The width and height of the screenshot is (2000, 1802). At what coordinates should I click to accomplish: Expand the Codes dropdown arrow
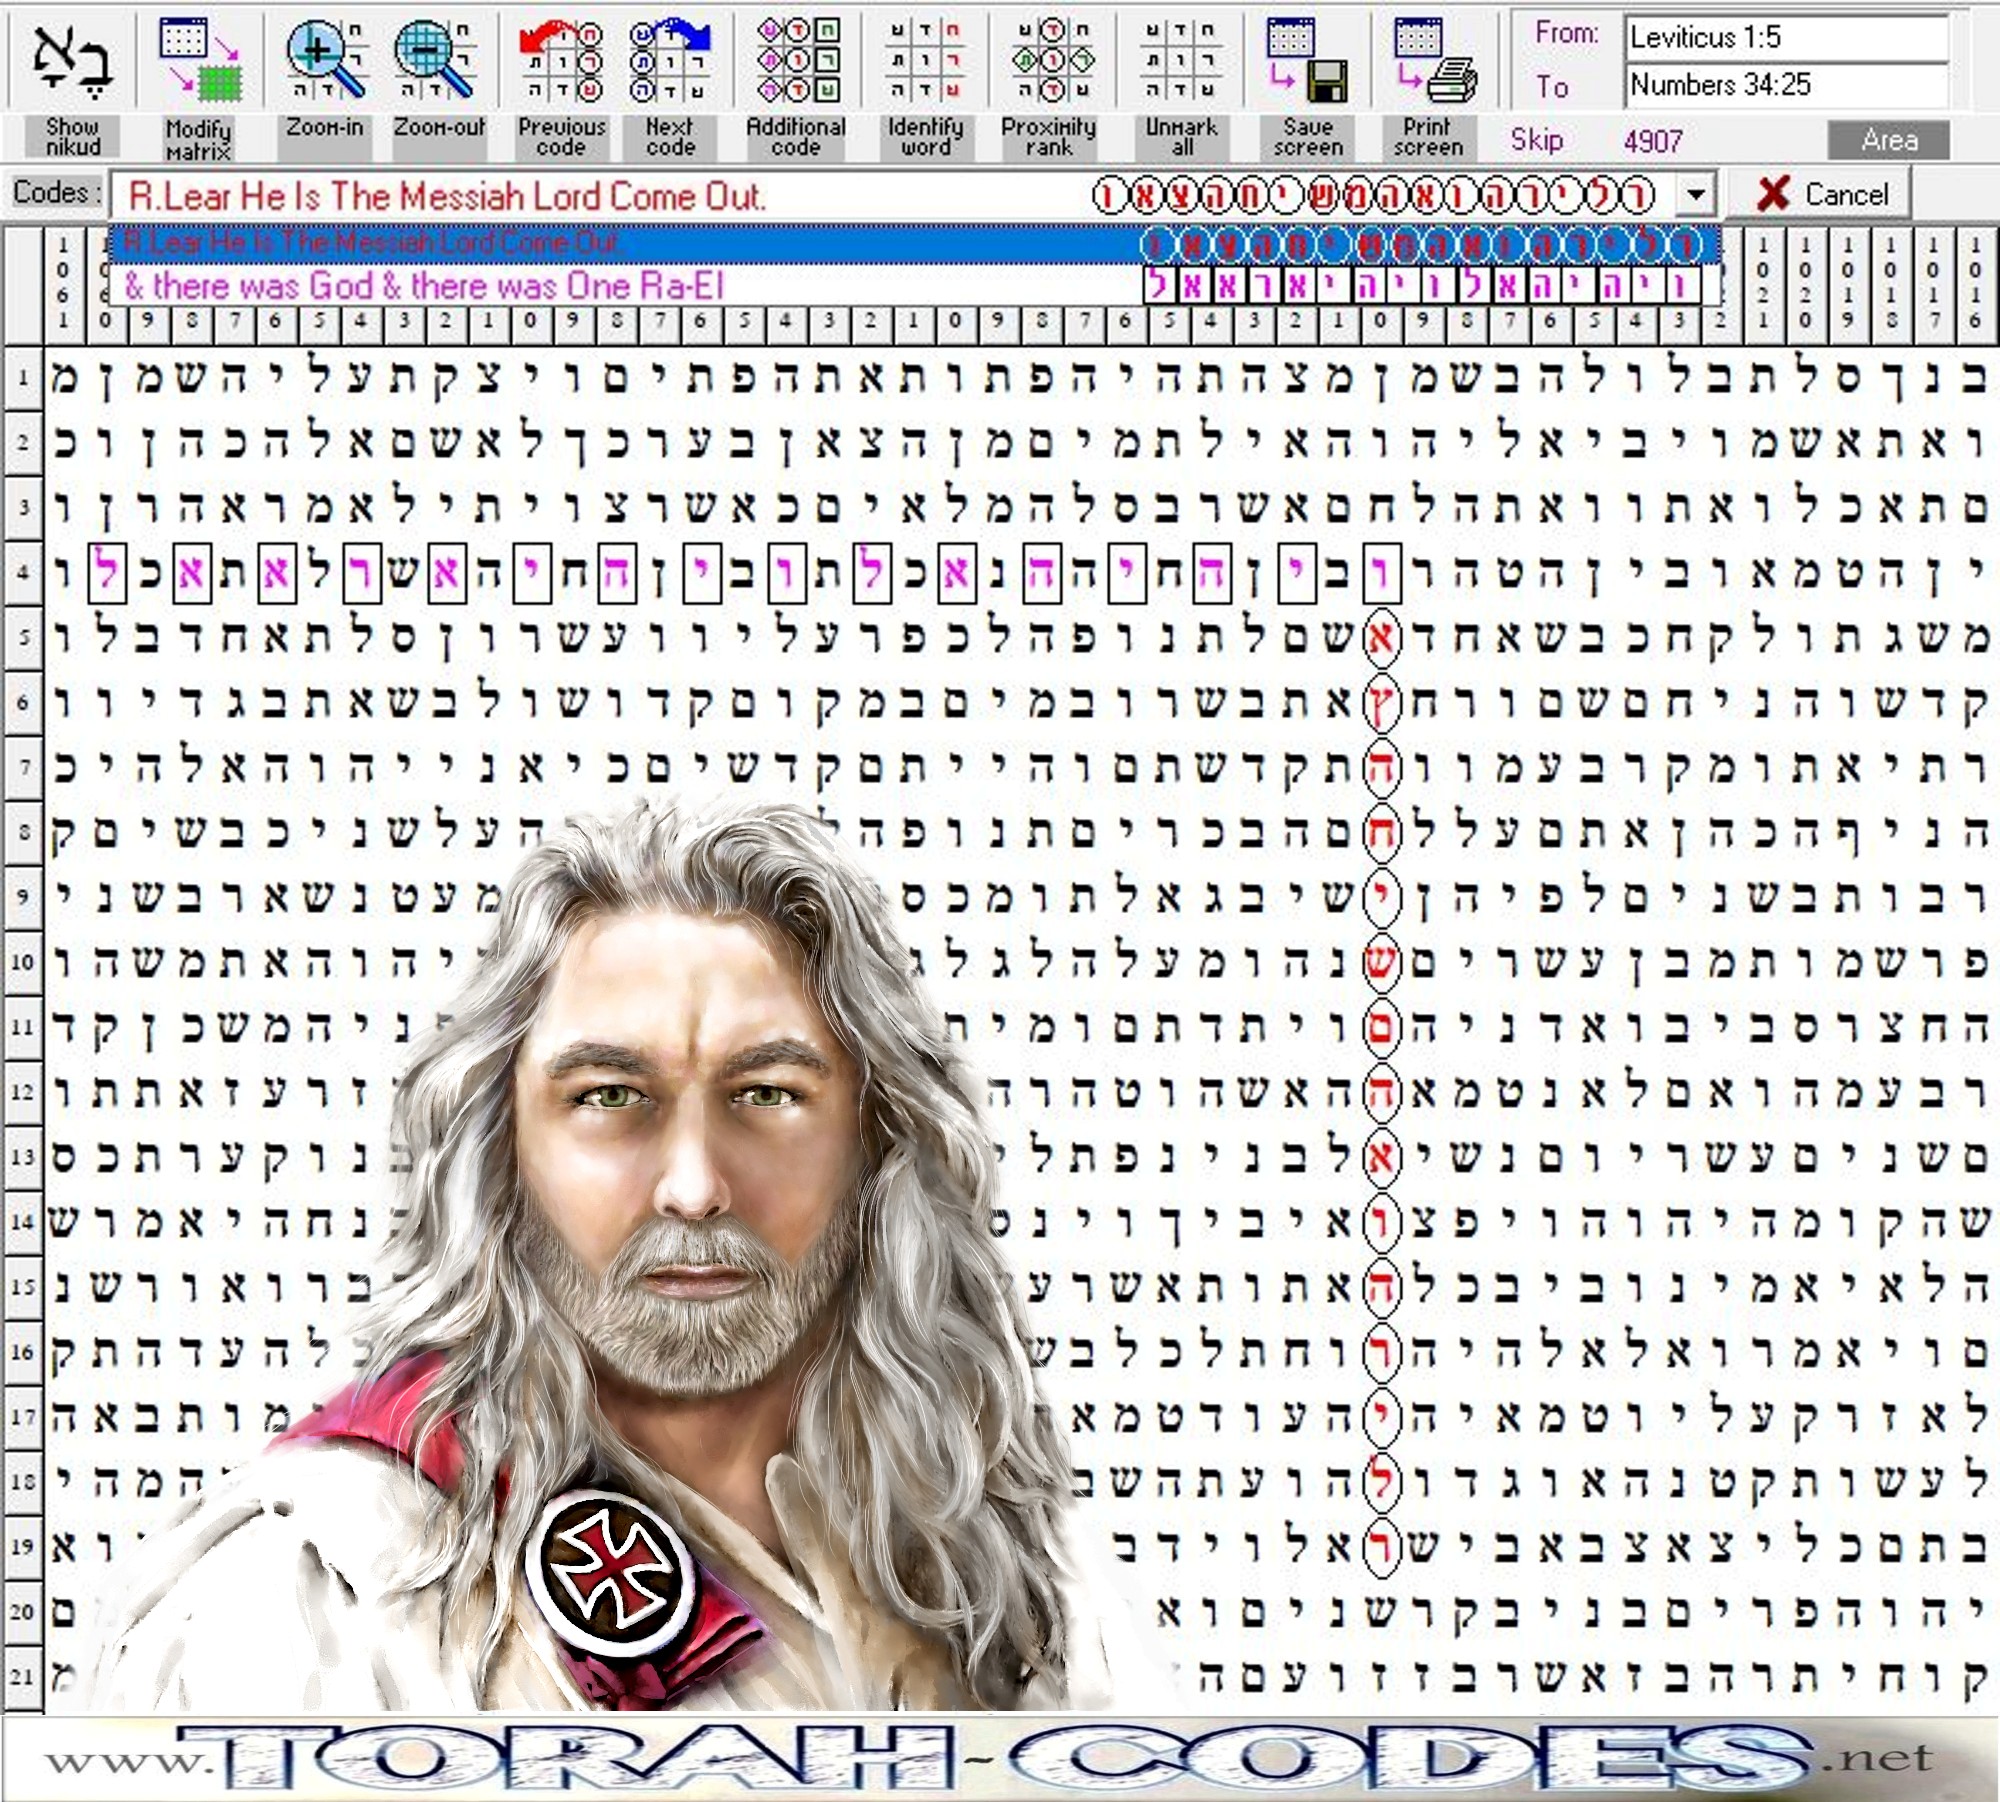(1695, 194)
